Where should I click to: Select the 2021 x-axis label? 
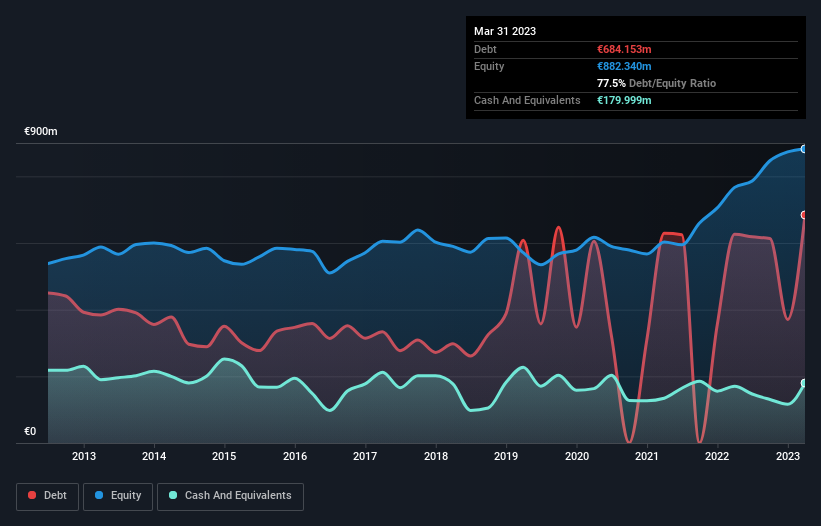pyautogui.click(x=647, y=456)
